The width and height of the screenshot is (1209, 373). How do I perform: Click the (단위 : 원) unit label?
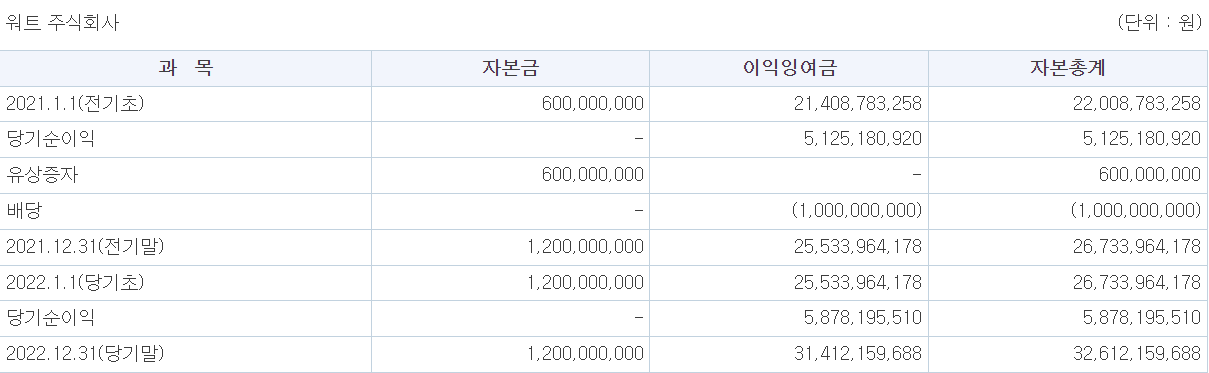(1159, 23)
